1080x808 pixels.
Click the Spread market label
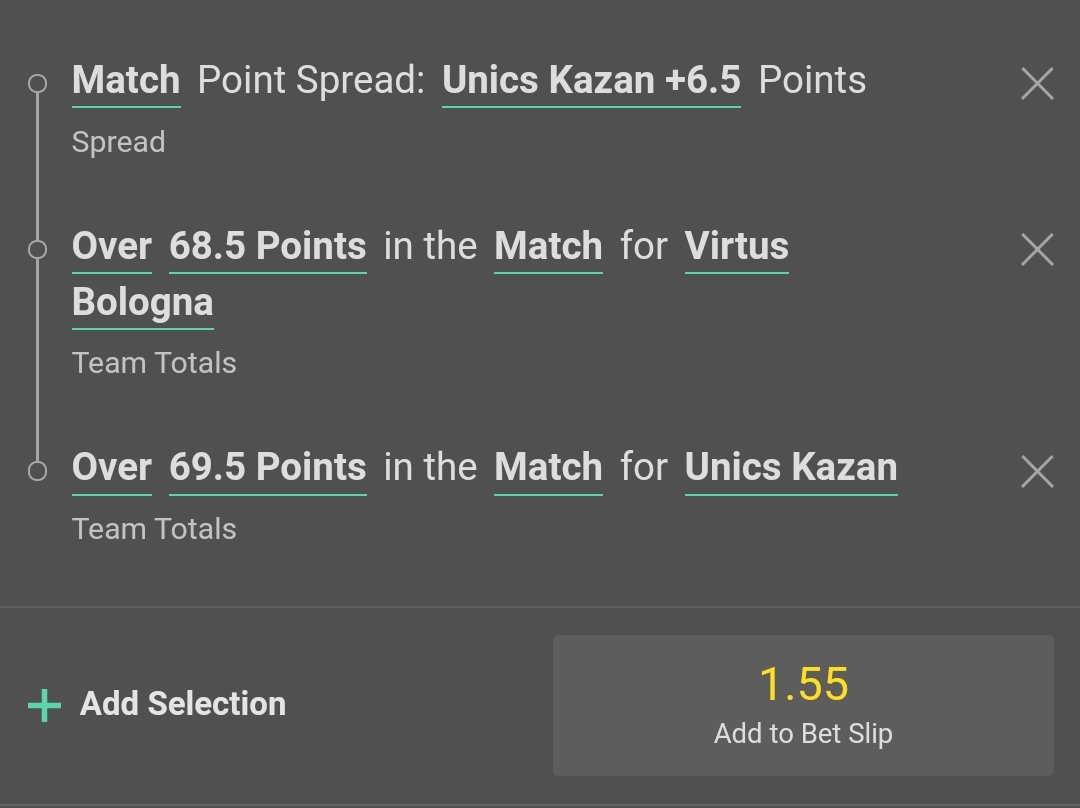118,143
